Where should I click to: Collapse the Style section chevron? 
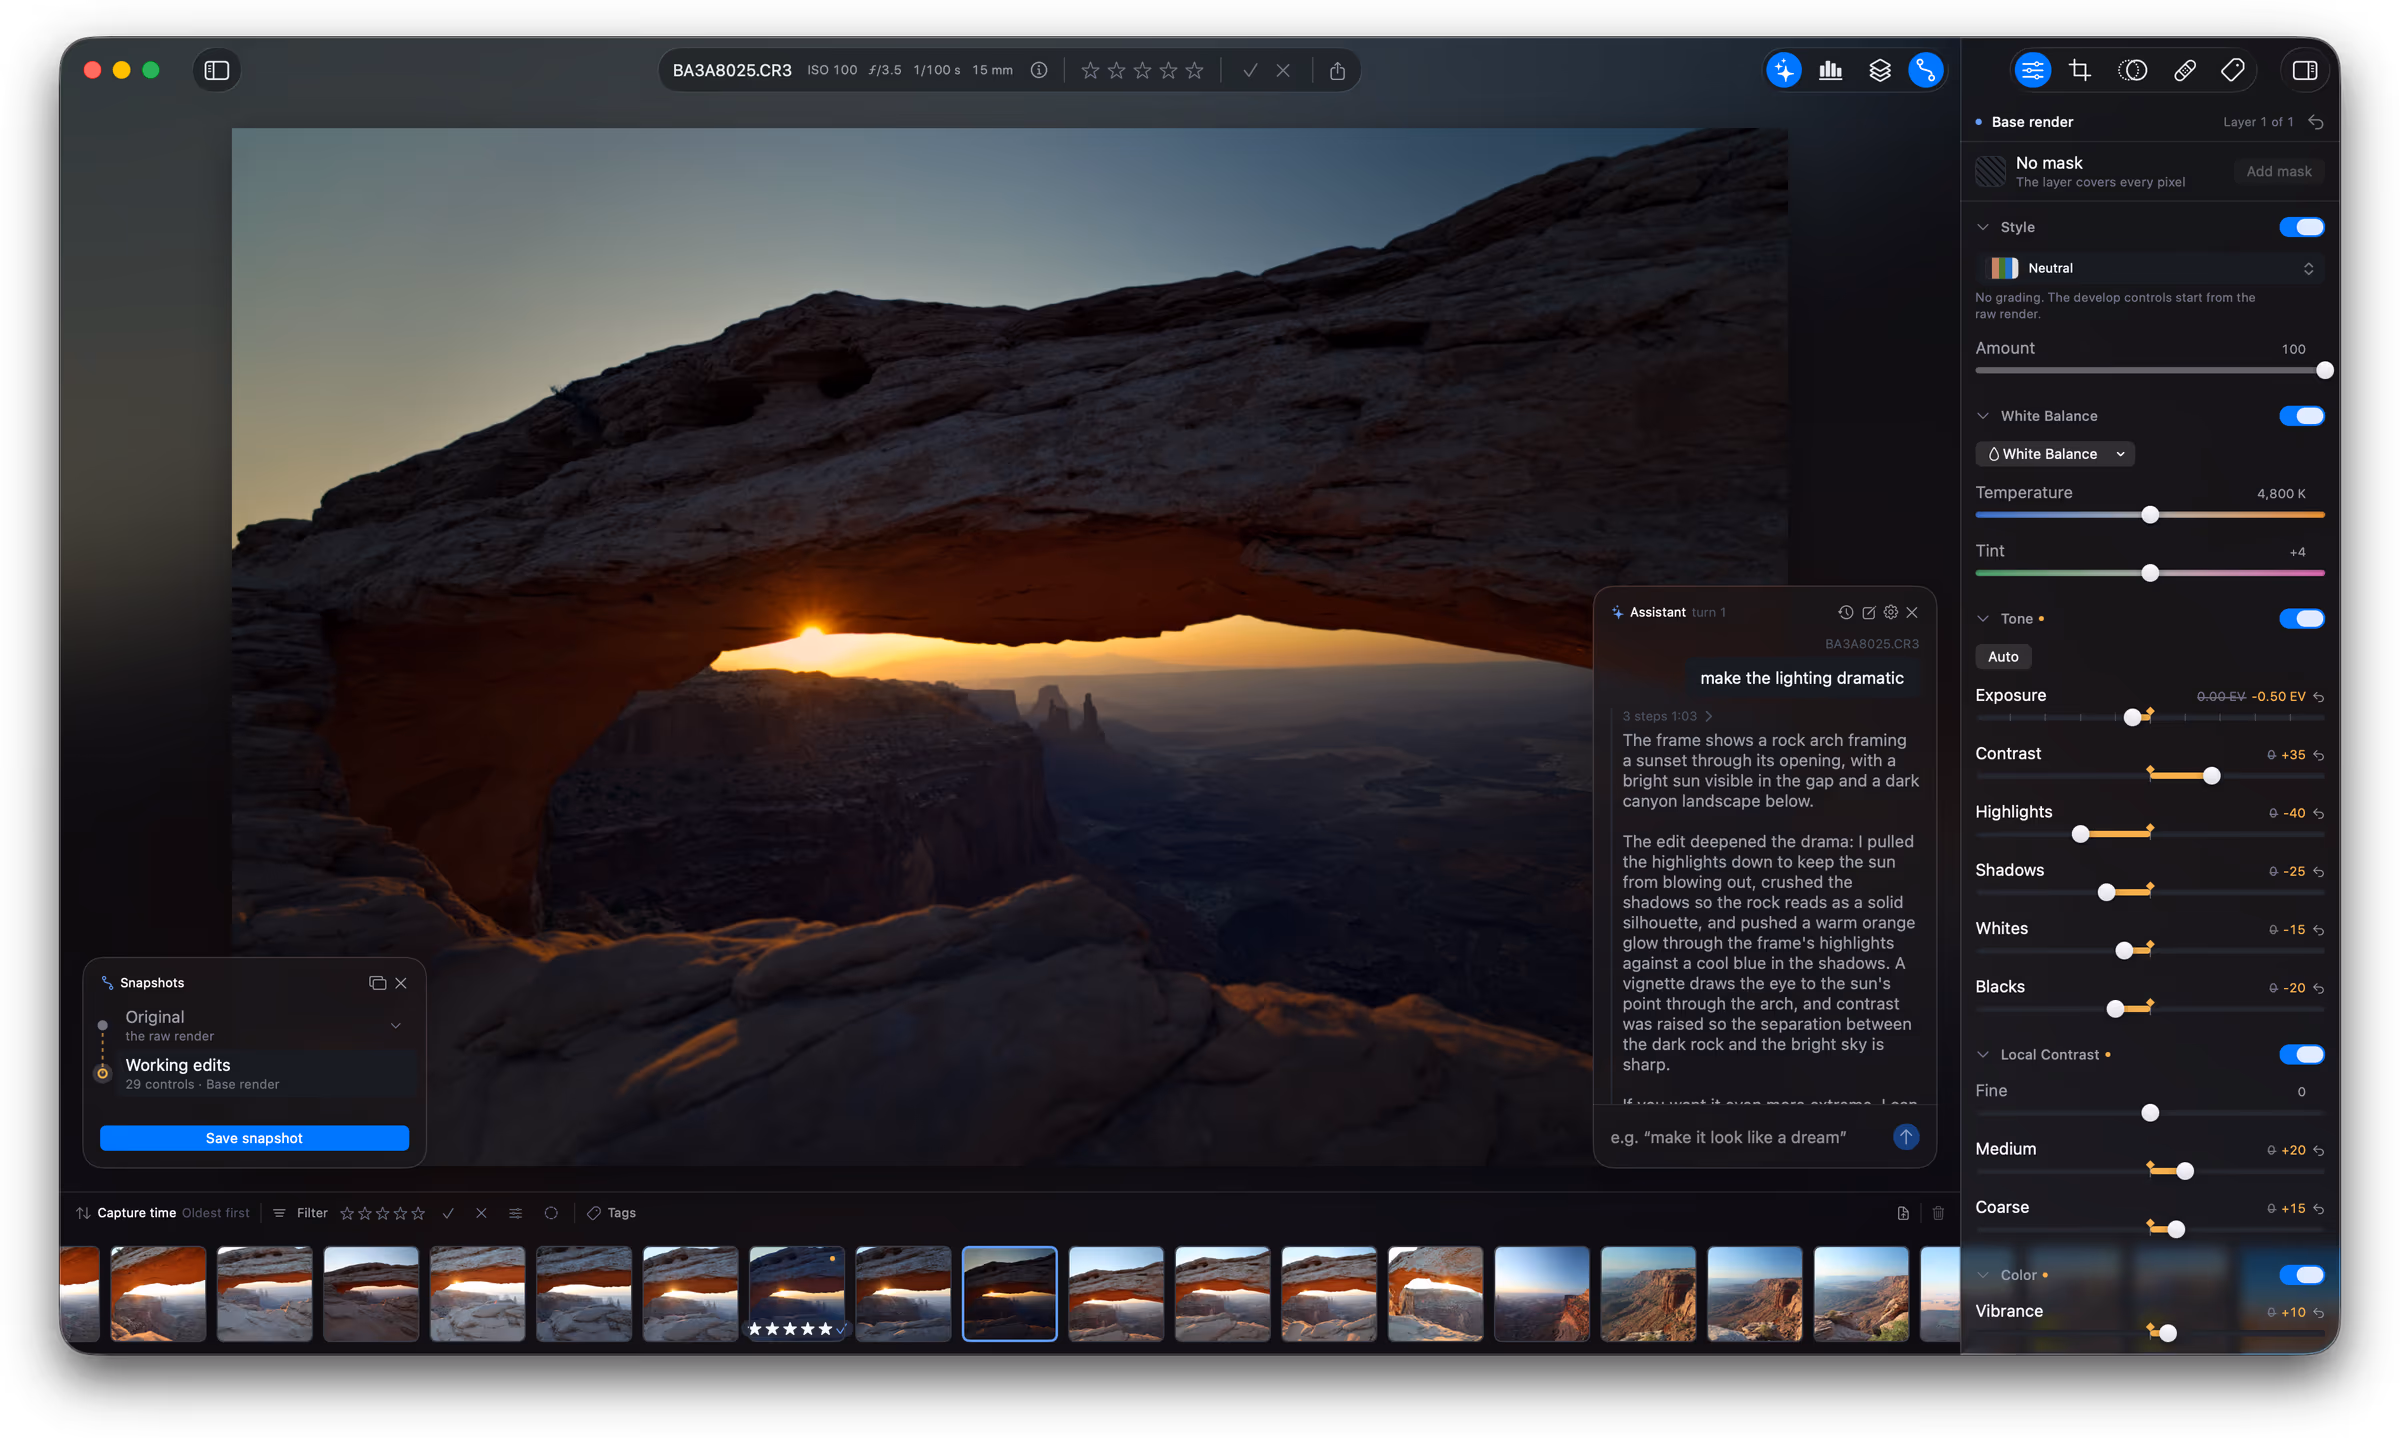click(x=1983, y=227)
